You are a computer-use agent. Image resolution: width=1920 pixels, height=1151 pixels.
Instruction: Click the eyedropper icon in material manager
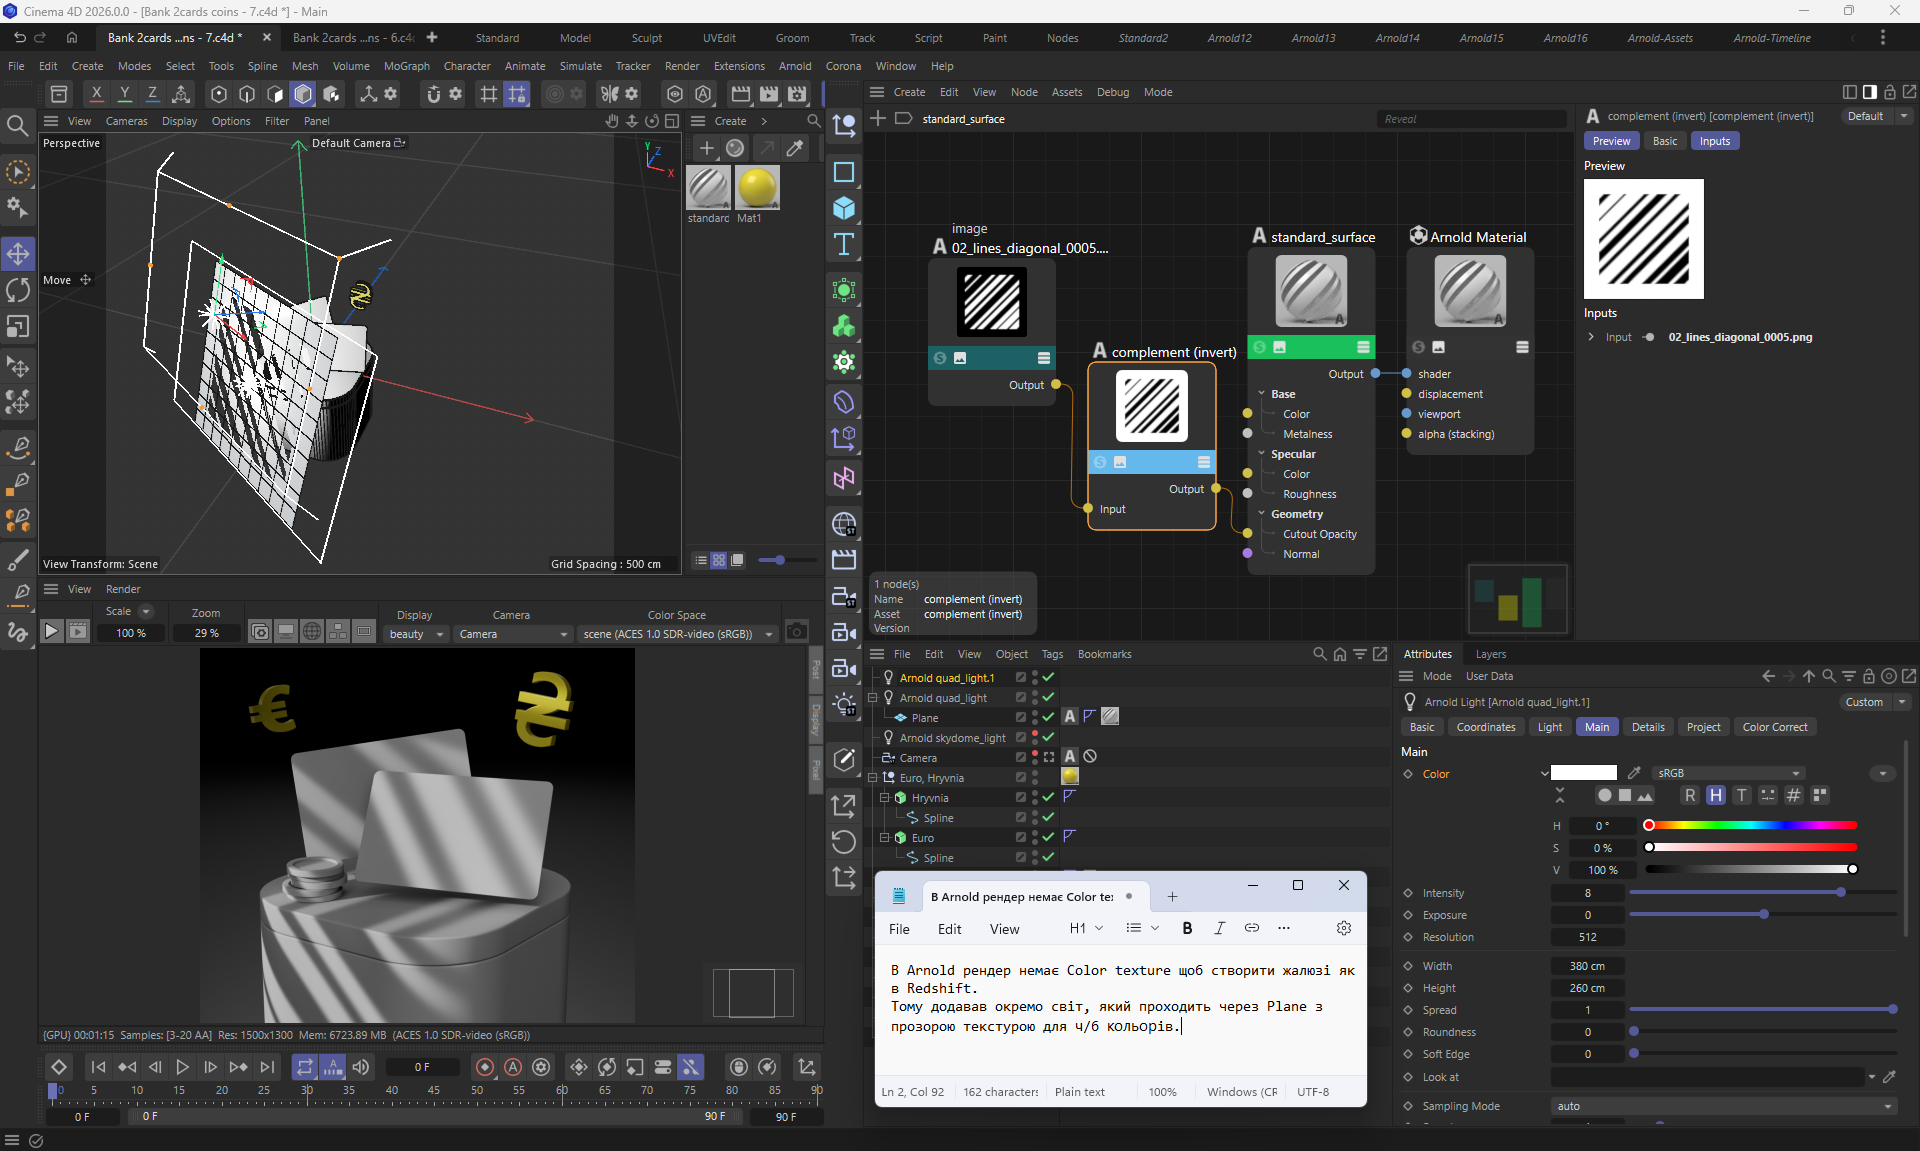(x=795, y=148)
